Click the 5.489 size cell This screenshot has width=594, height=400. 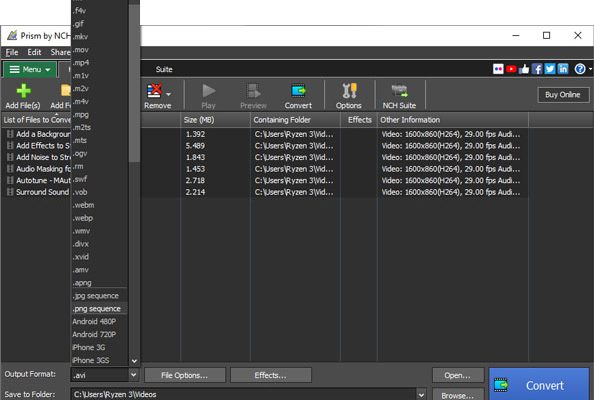pyautogui.click(x=195, y=146)
